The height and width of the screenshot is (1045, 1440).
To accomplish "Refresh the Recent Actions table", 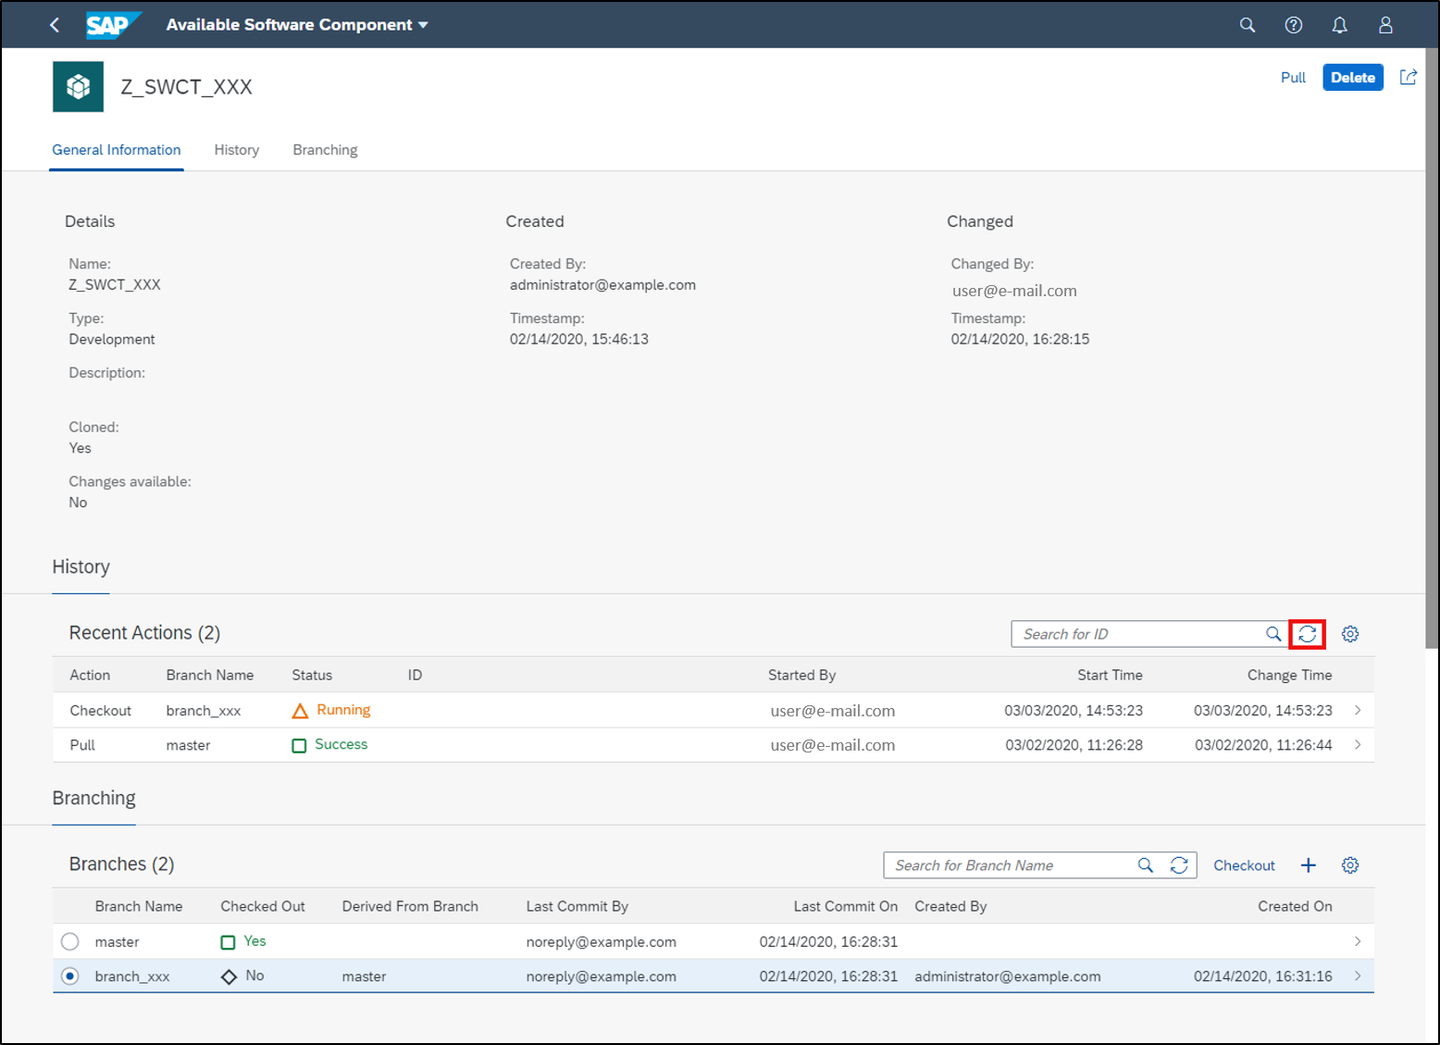I will (1307, 634).
